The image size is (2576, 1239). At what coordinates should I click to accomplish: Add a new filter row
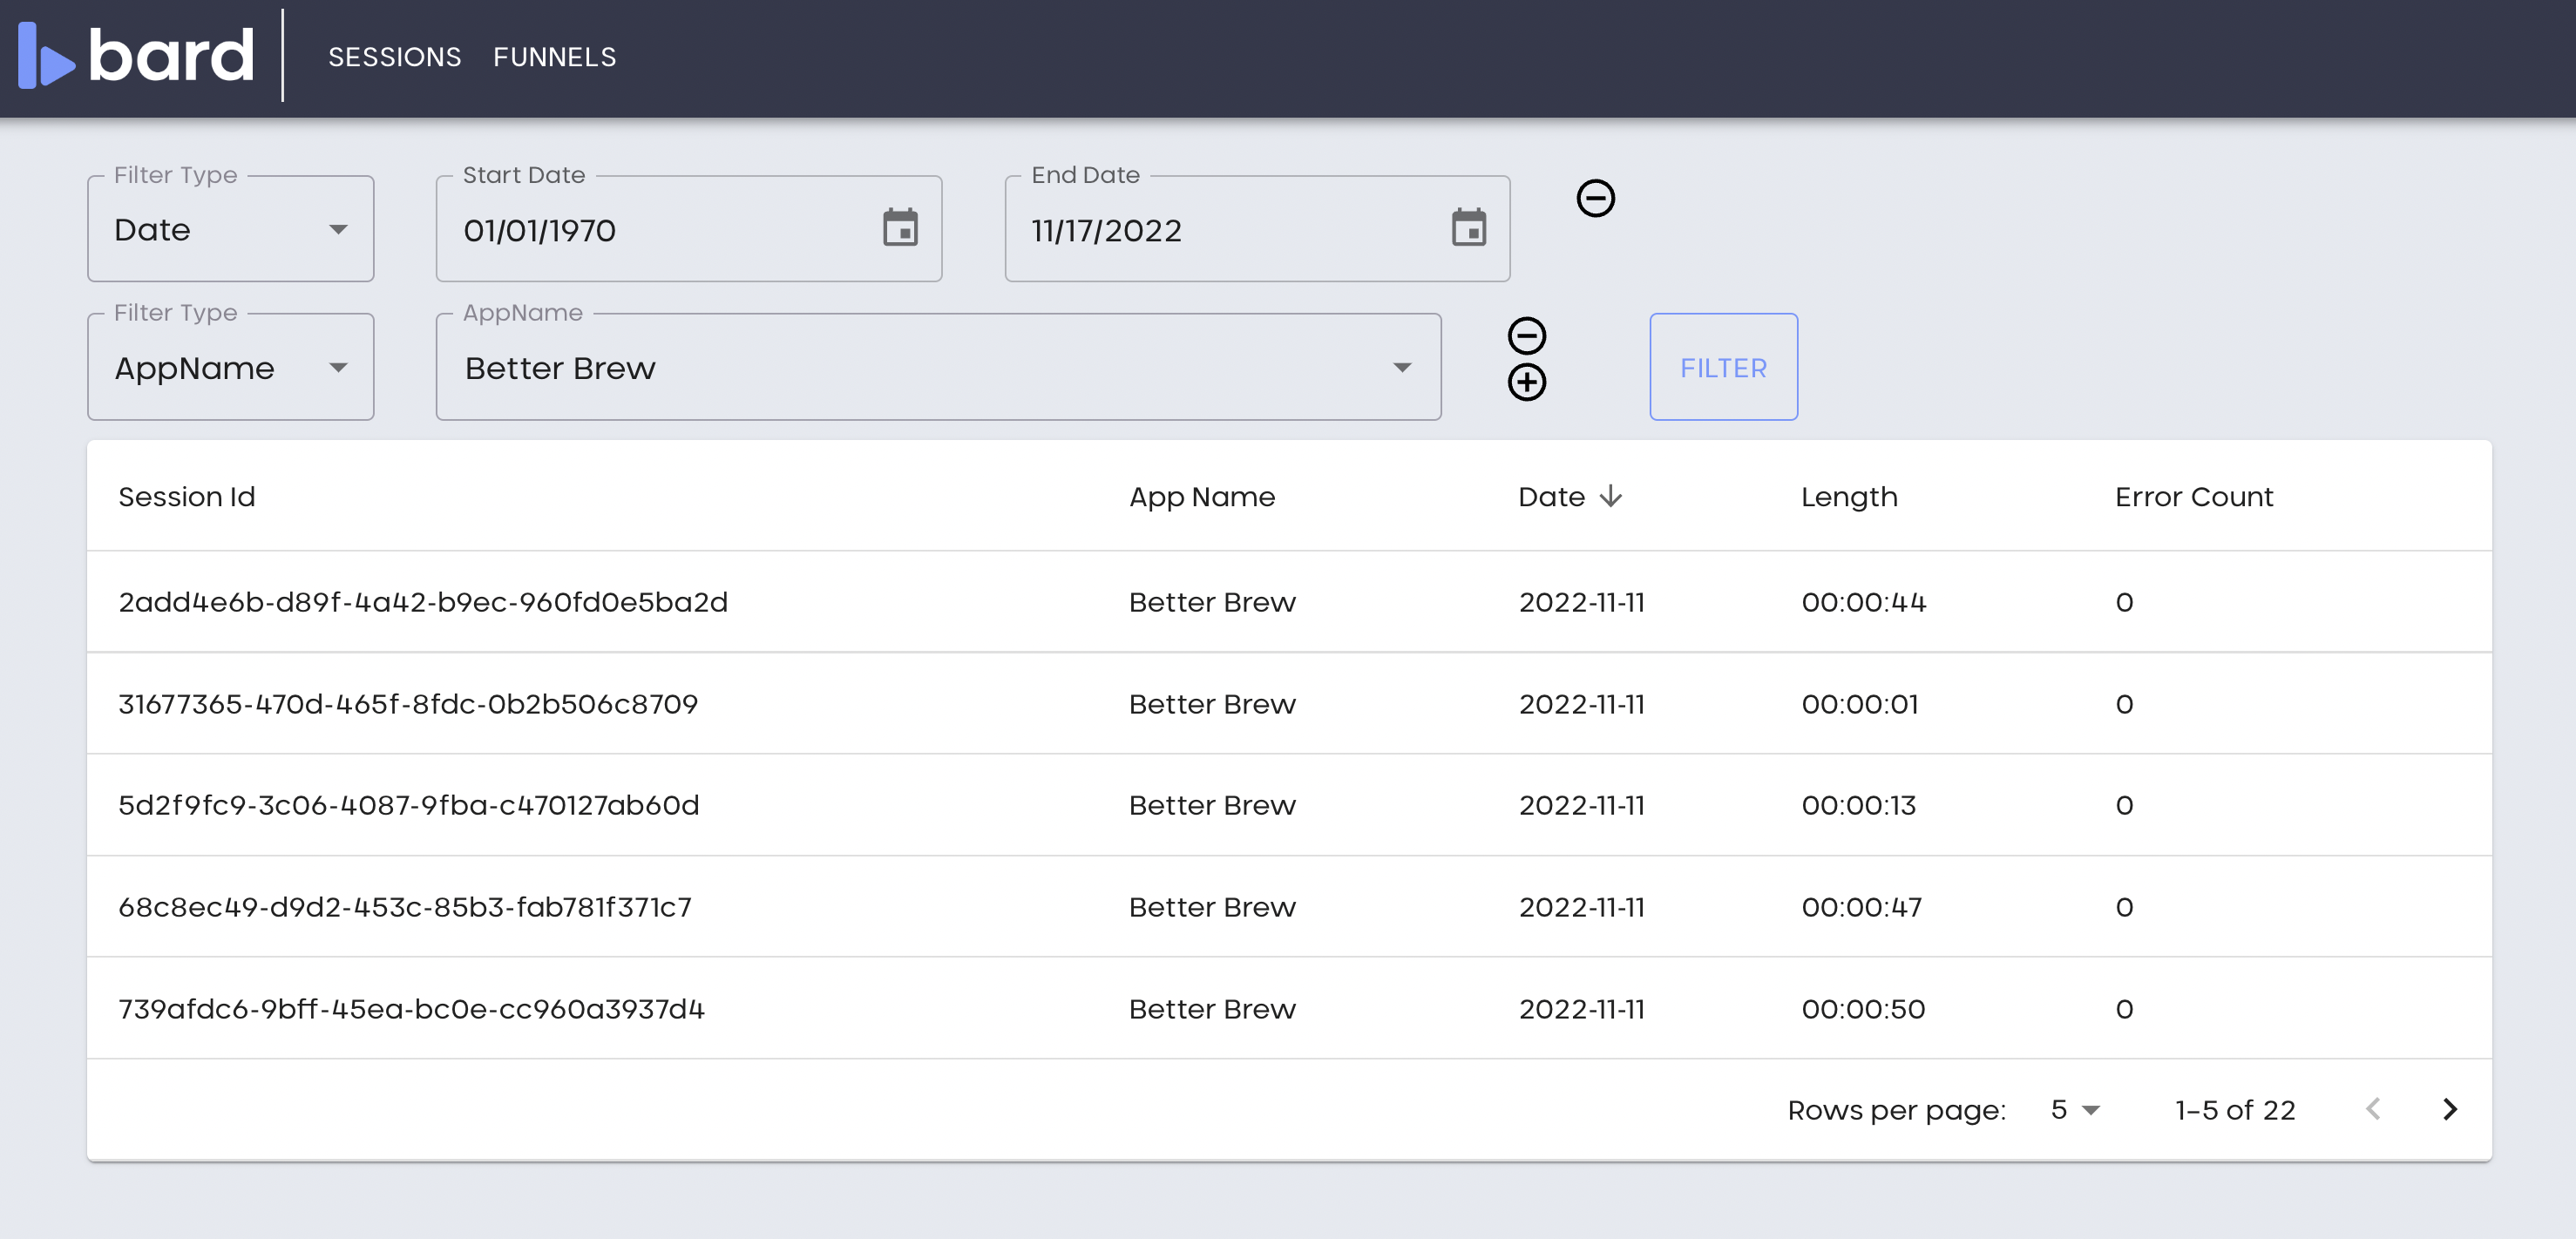pos(1526,382)
